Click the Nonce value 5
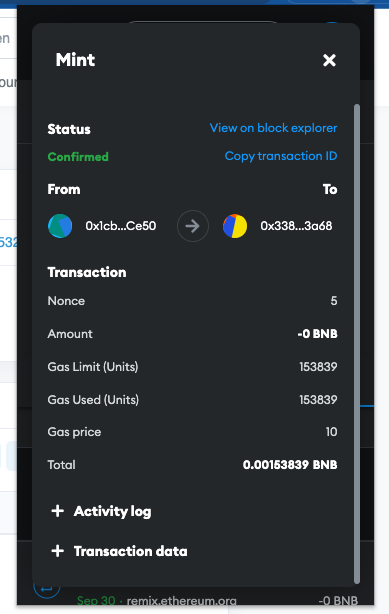 point(334,301)
